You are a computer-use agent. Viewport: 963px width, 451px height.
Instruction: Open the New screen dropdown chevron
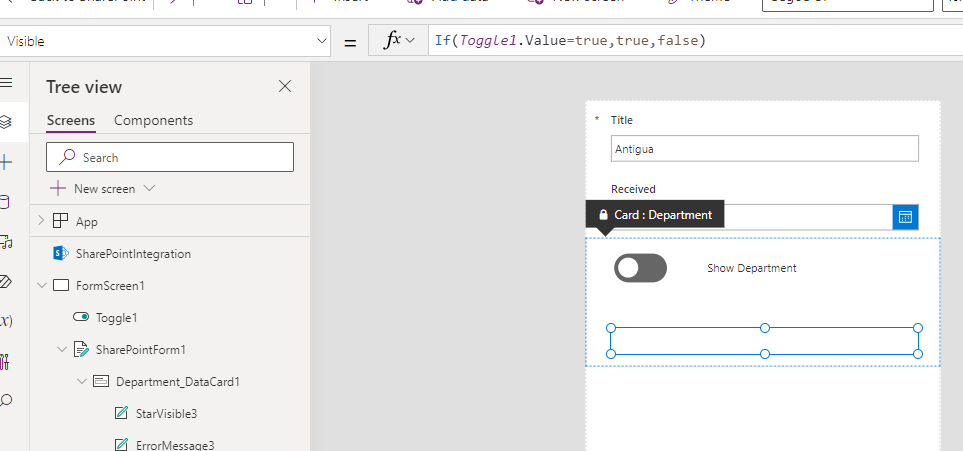point(149,188)
